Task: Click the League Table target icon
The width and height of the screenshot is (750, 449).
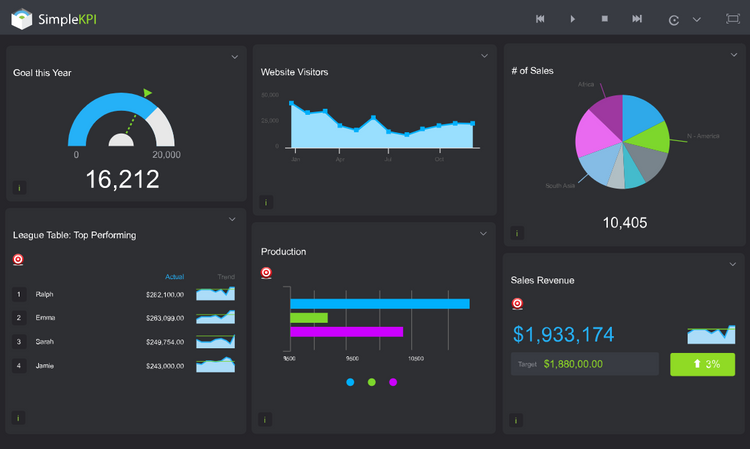Action: coord(18,260)
